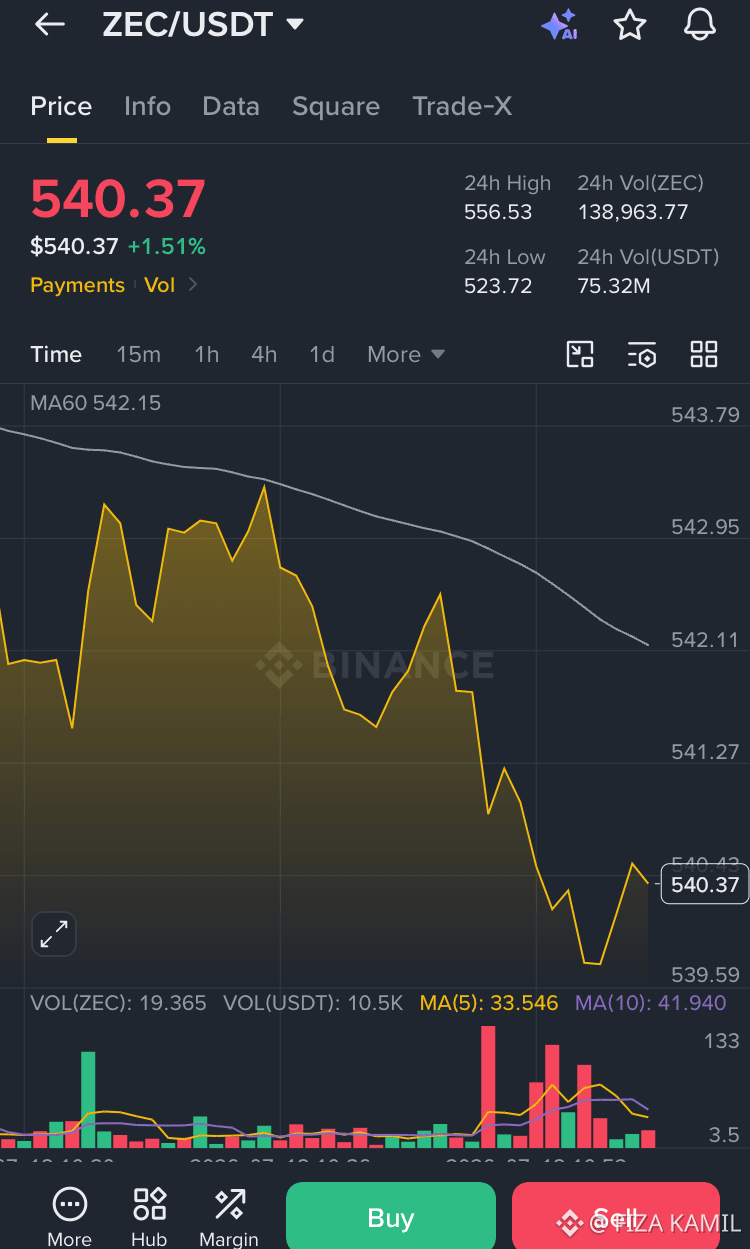Open price alerts bell icon
Viewport: 750px width, 1249px height.
pyautogui.click(x=700, y=25)
